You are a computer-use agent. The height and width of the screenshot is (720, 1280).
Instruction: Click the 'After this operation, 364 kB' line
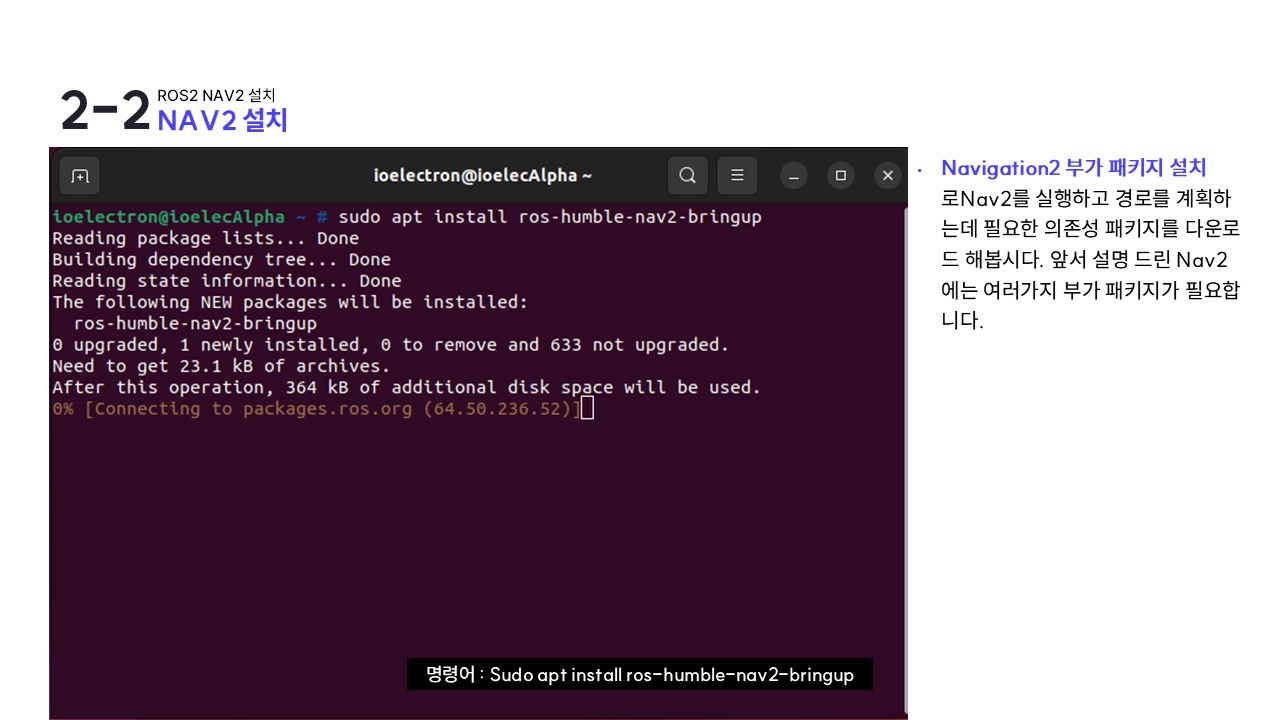[406, 387]
